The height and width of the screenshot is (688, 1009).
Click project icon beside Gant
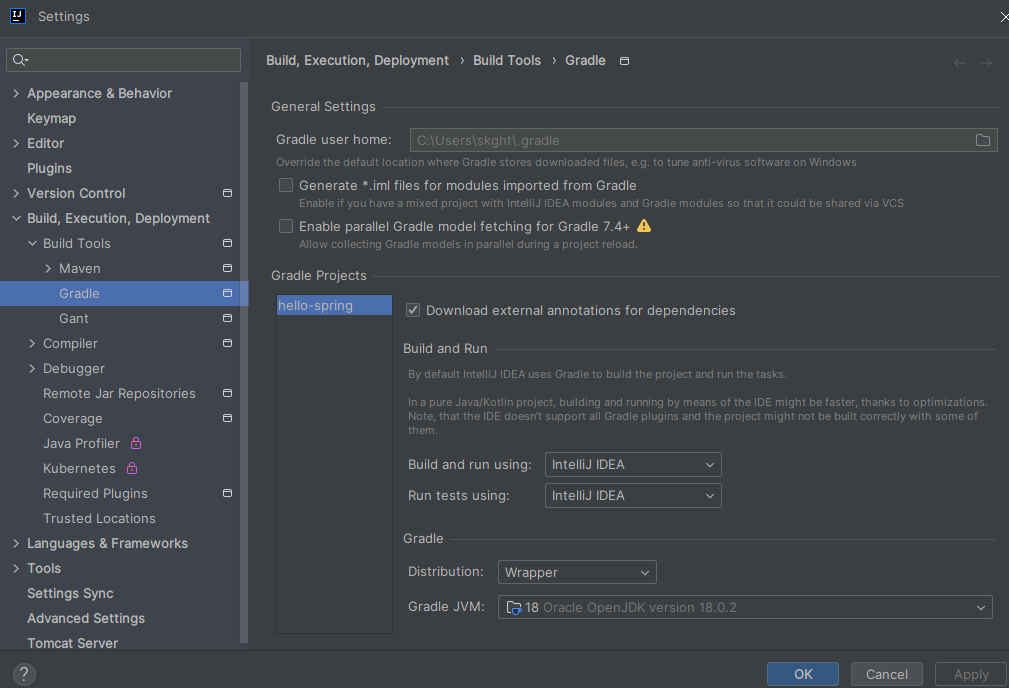(x=227, y=319)
